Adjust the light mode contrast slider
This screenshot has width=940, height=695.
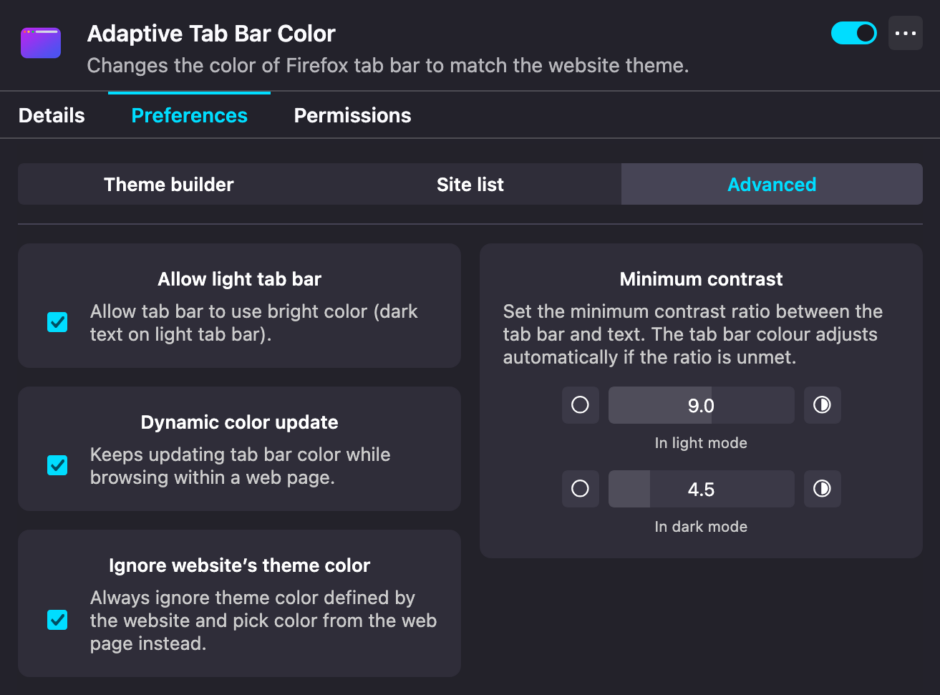pos(700,405)
